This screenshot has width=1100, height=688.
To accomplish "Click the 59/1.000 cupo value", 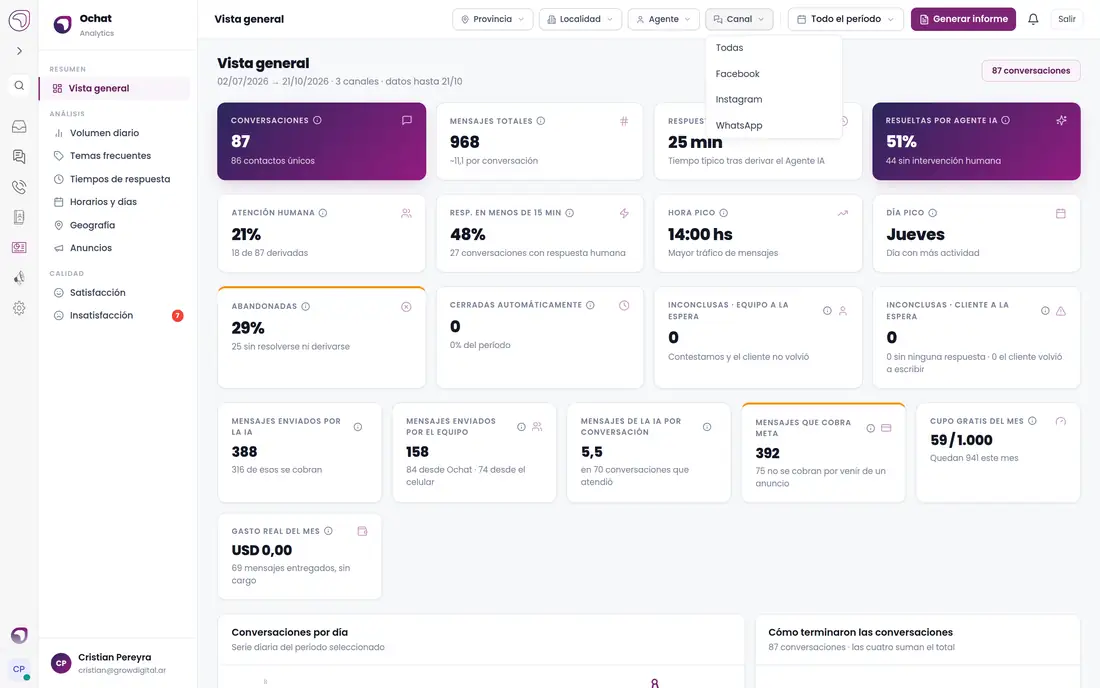I will 961,440.
